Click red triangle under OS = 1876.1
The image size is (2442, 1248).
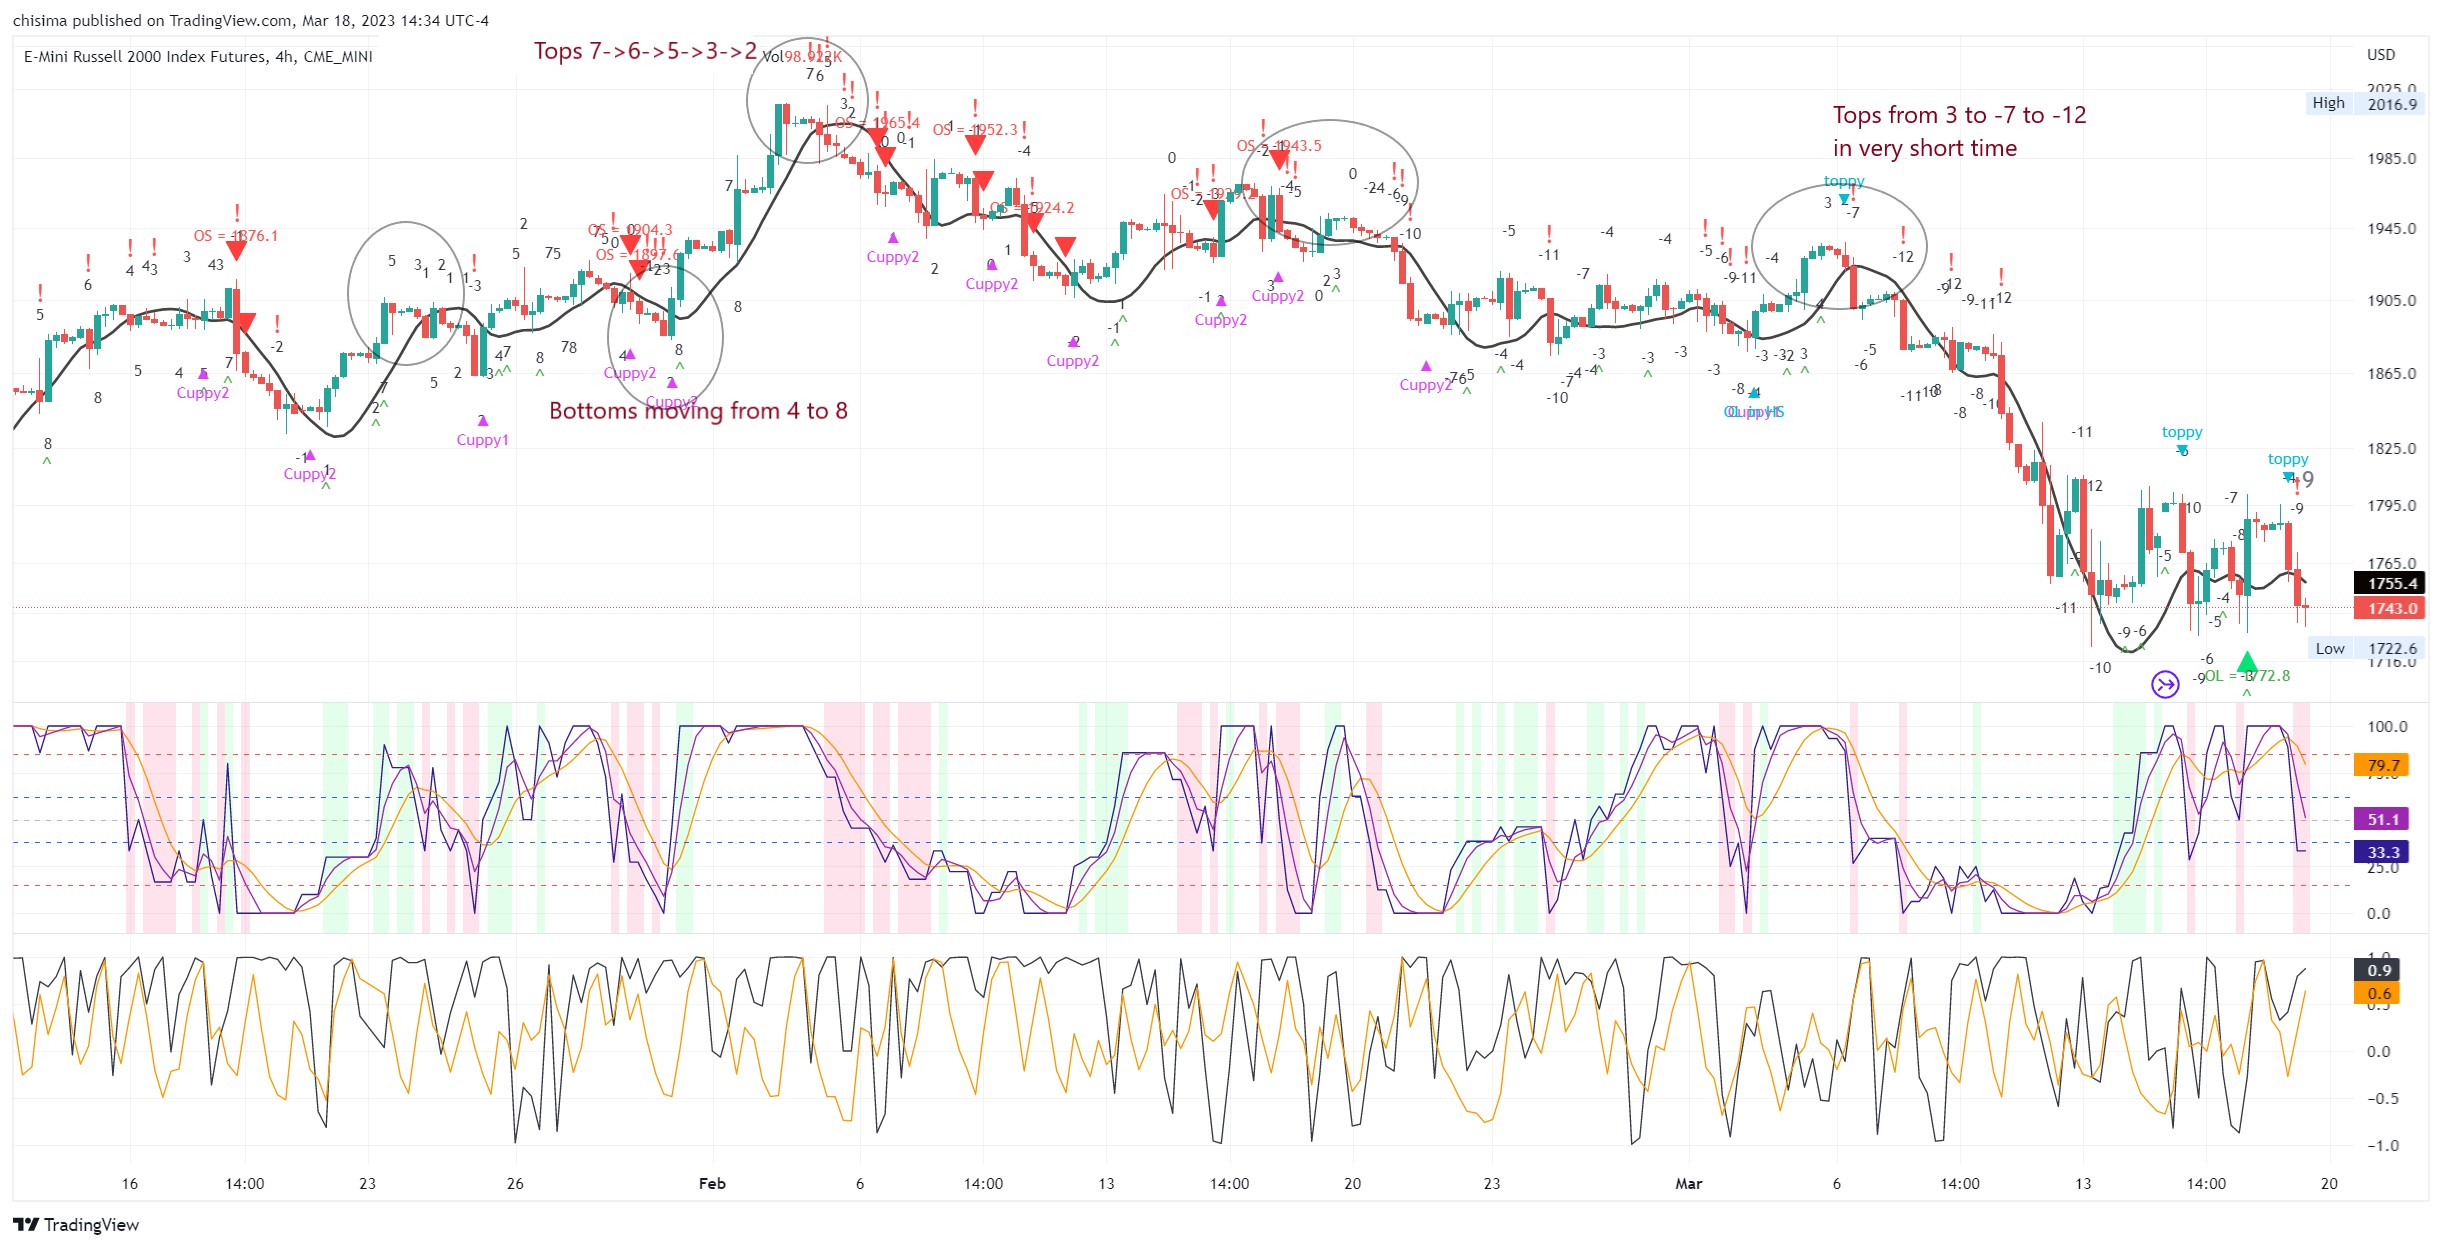[x=237, y=250]
